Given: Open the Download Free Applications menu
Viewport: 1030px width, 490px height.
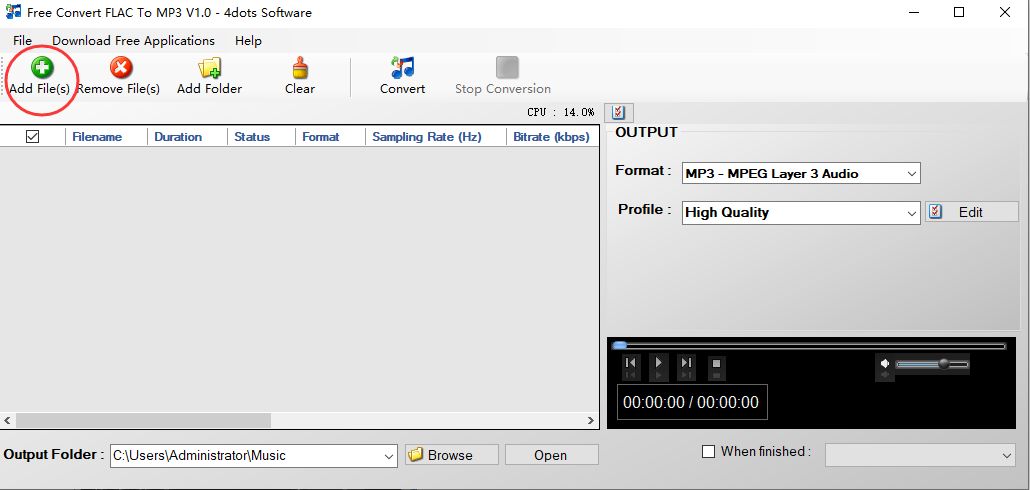Looking at the screenshot, I should pos(133,41).
